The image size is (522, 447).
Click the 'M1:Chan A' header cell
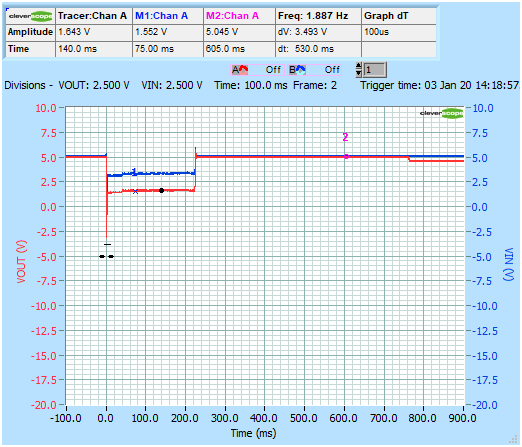point(168,16)
